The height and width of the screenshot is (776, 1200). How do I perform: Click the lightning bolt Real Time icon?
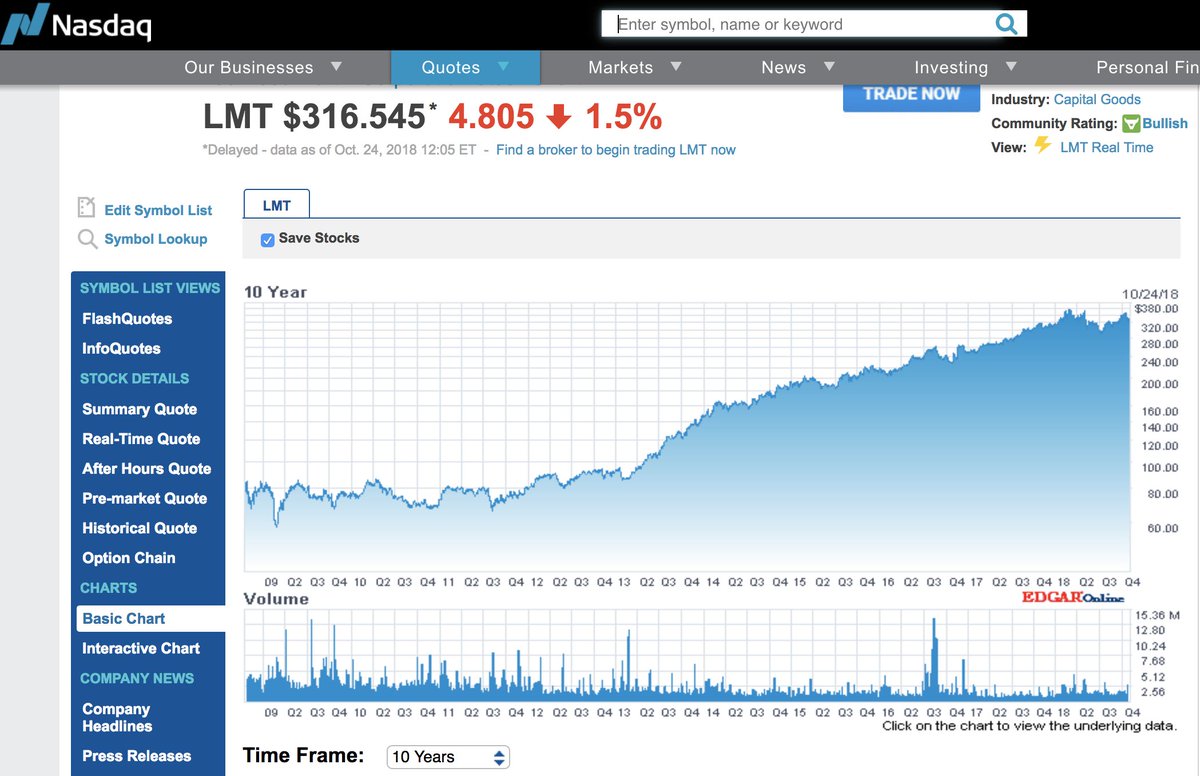[x=1043, y=145]
